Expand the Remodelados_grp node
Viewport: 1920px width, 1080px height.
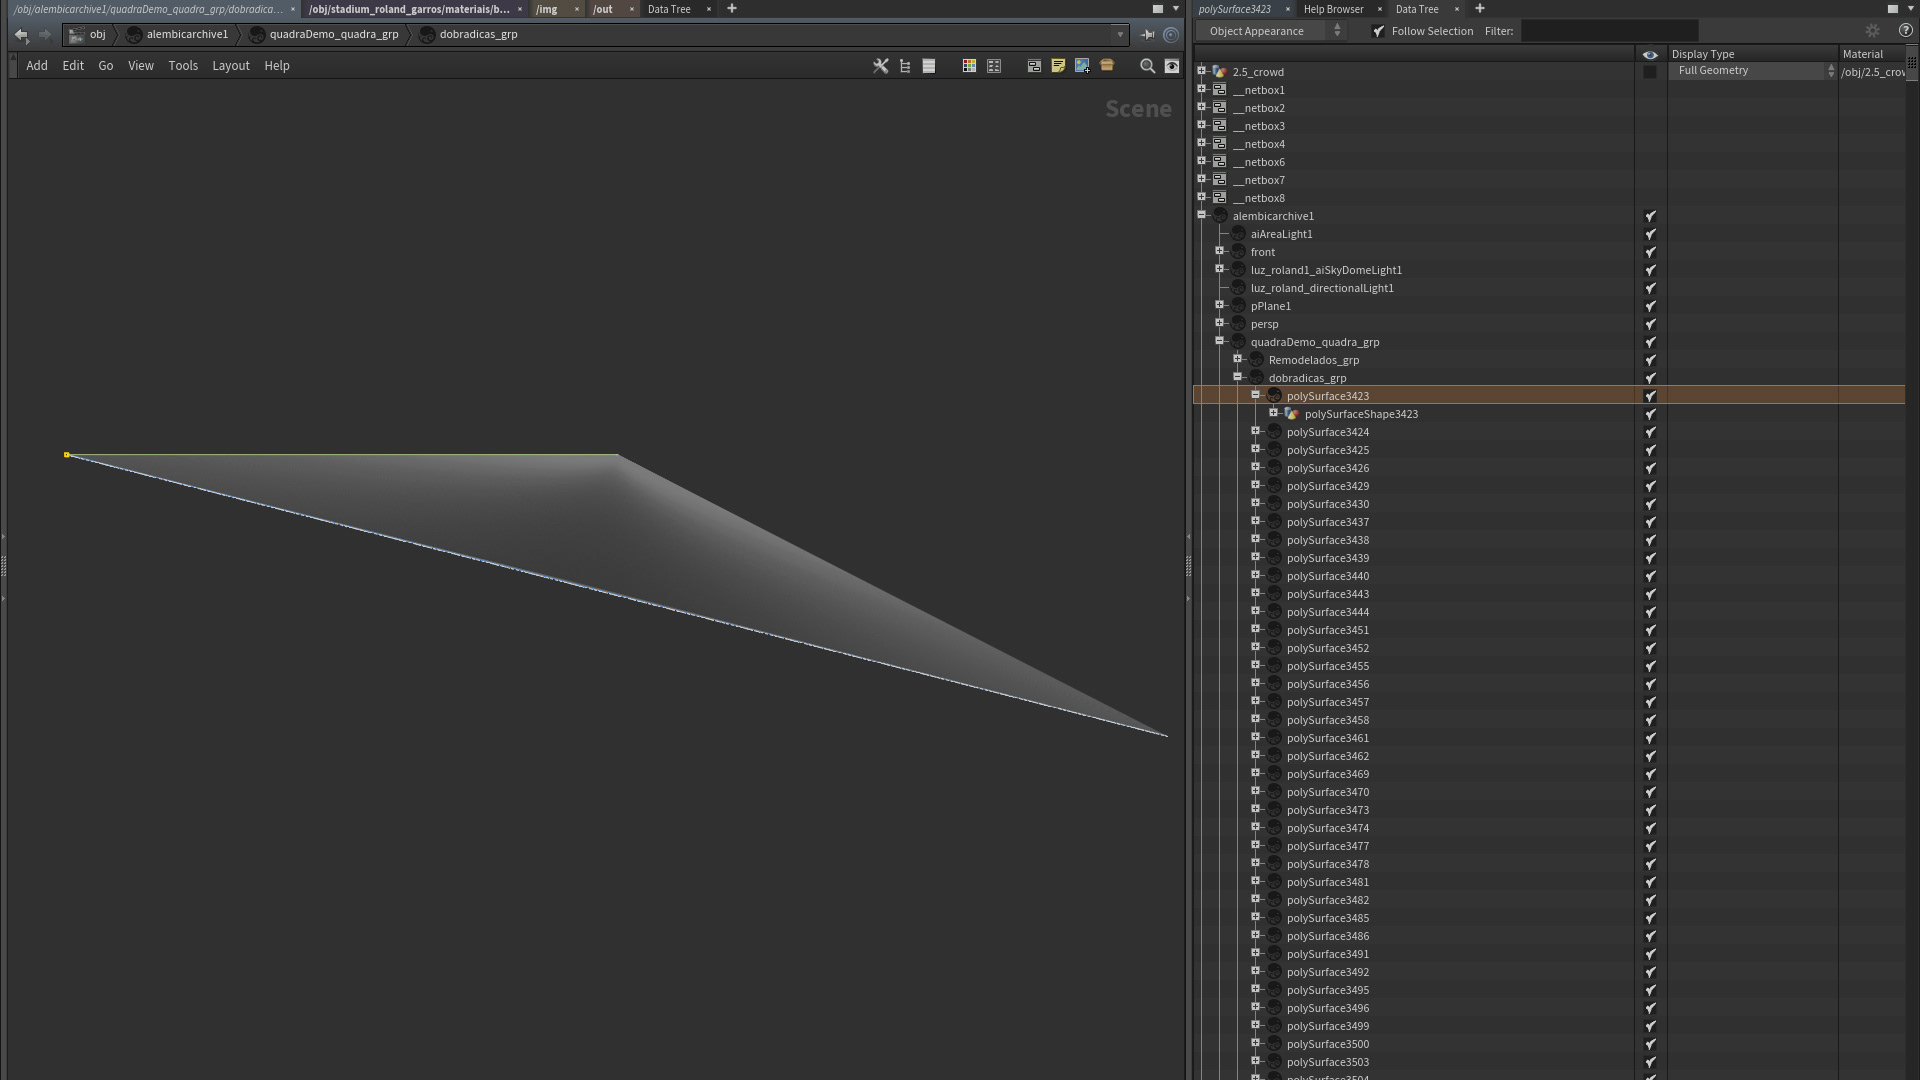coord(1238,359)
